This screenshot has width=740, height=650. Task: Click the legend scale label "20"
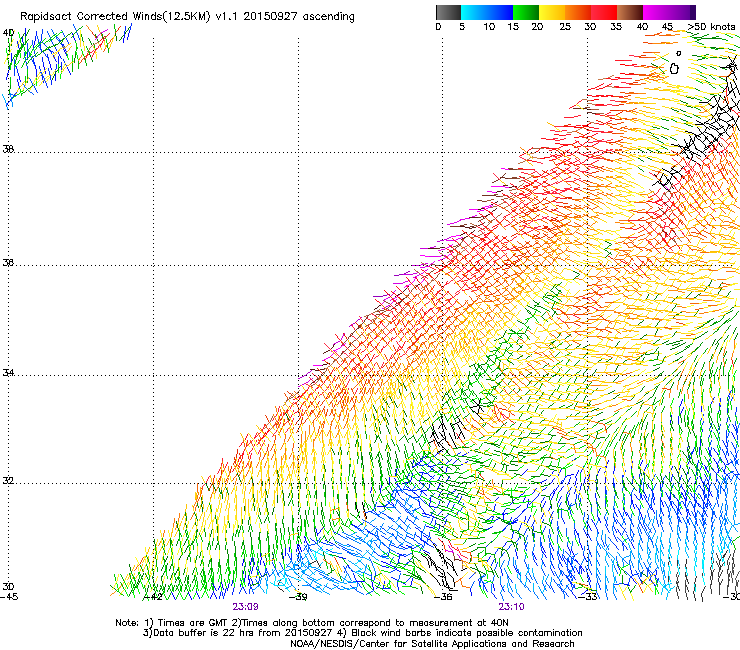[537, 27]
